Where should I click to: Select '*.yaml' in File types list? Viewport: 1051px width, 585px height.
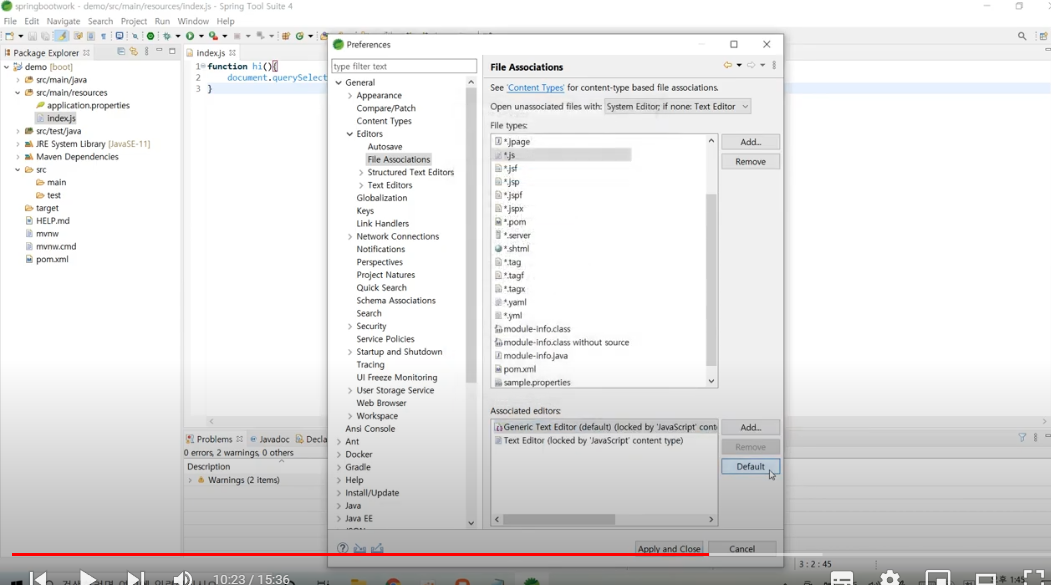coord(515,302)
